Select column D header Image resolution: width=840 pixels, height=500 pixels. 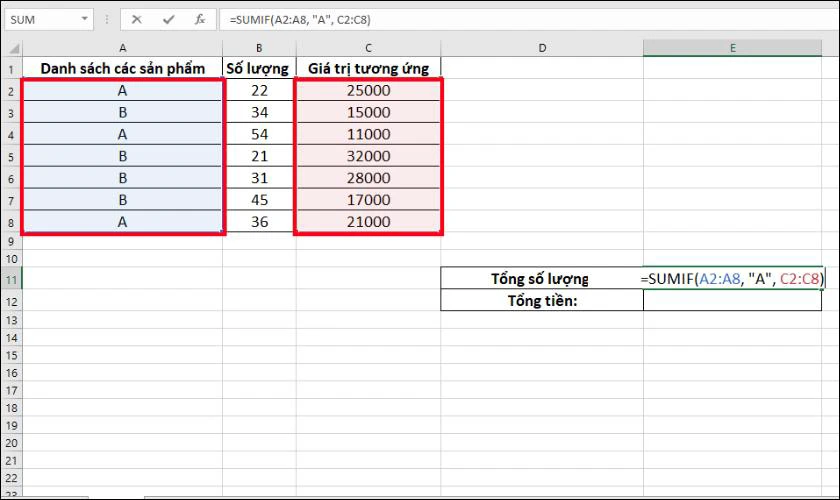click(542, 48)
